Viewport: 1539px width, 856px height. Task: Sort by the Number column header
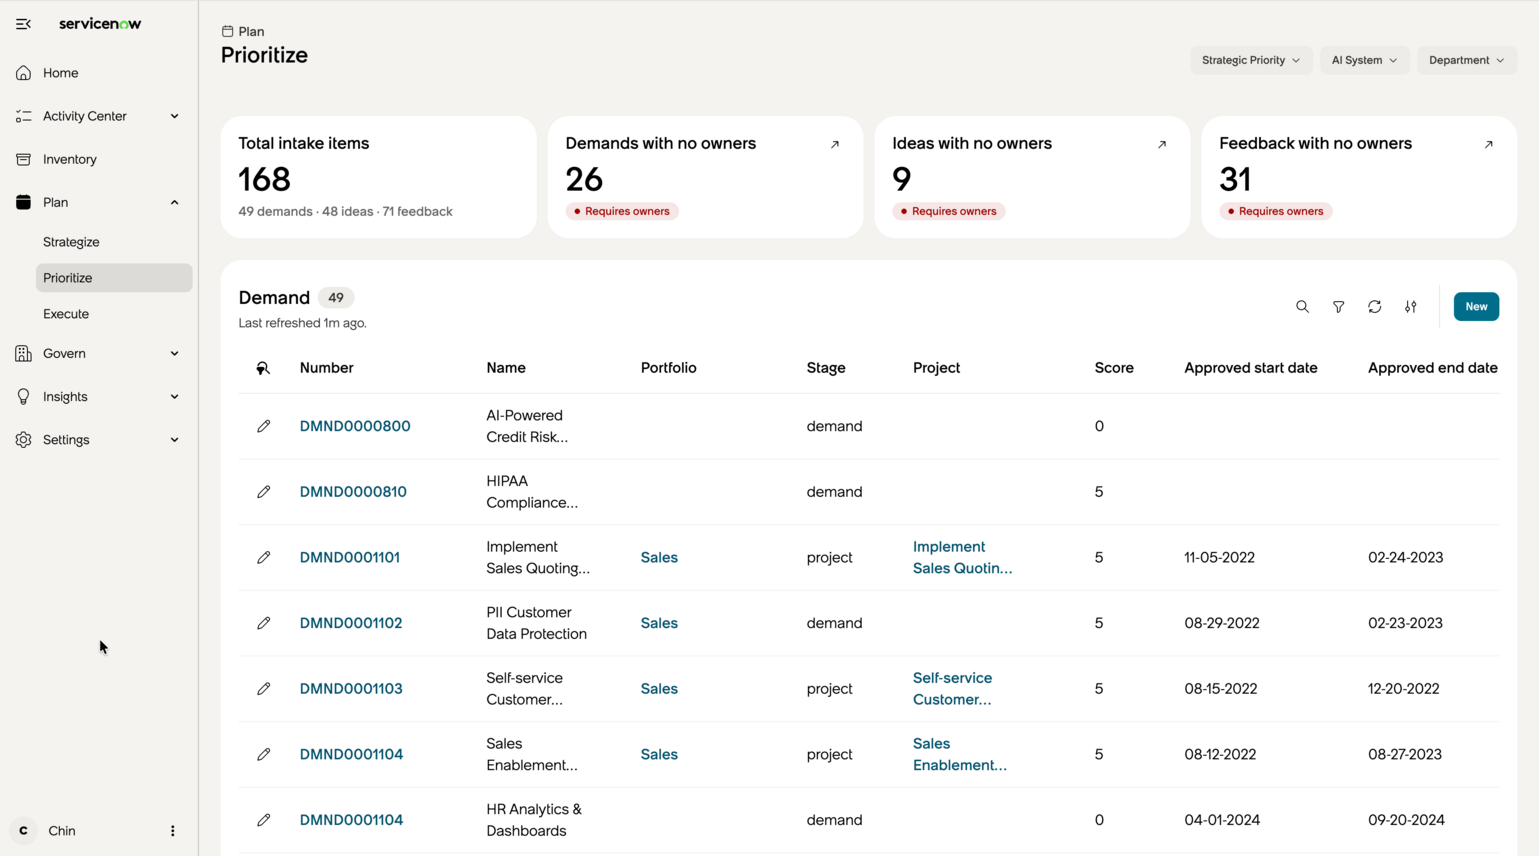pos(326,368)
